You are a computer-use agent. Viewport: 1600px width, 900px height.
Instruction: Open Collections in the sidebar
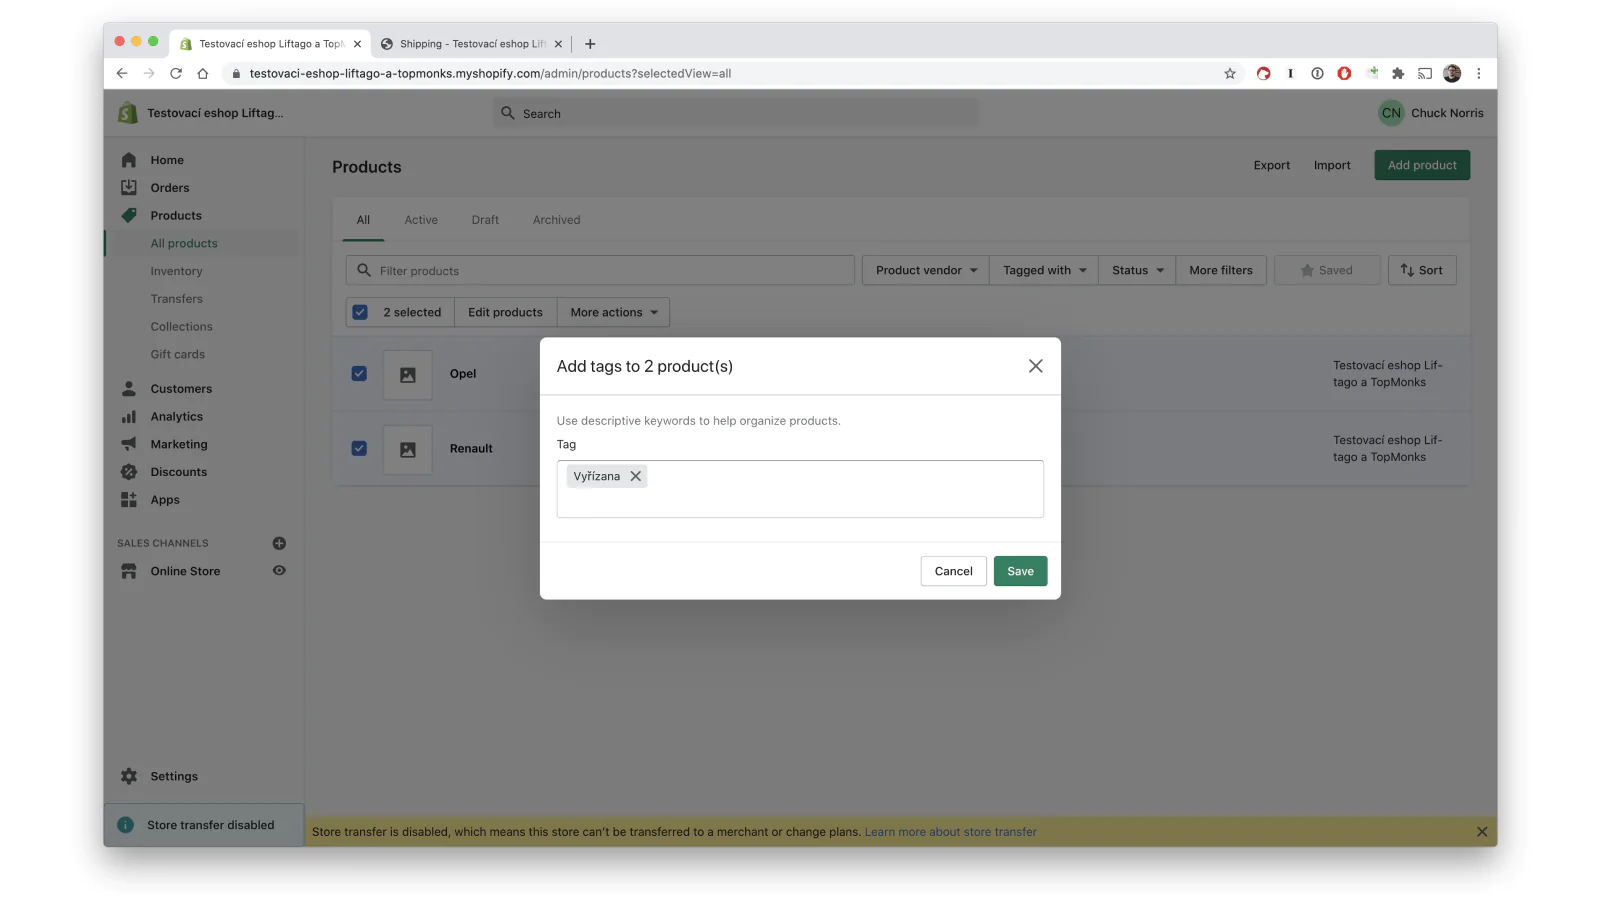[181, 327]
